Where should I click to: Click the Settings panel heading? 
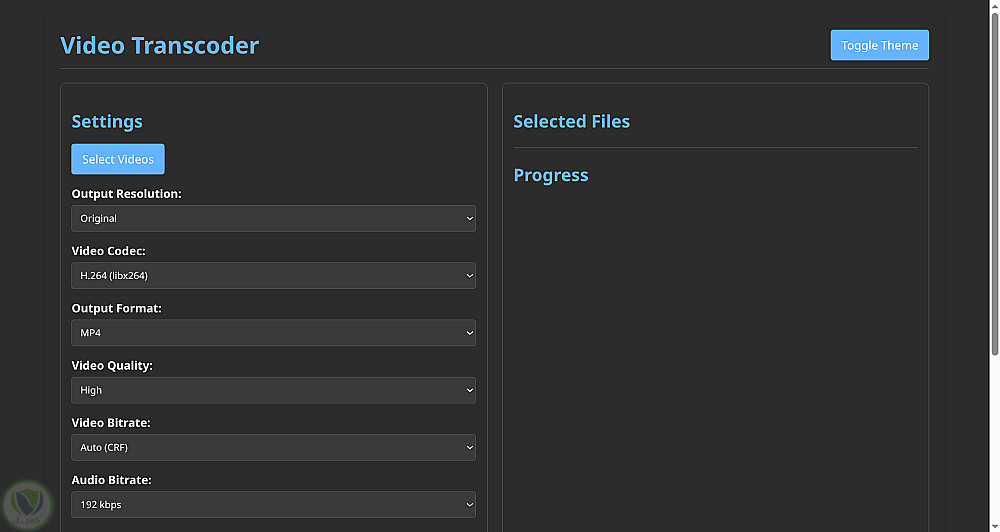[x=107, y=121]
